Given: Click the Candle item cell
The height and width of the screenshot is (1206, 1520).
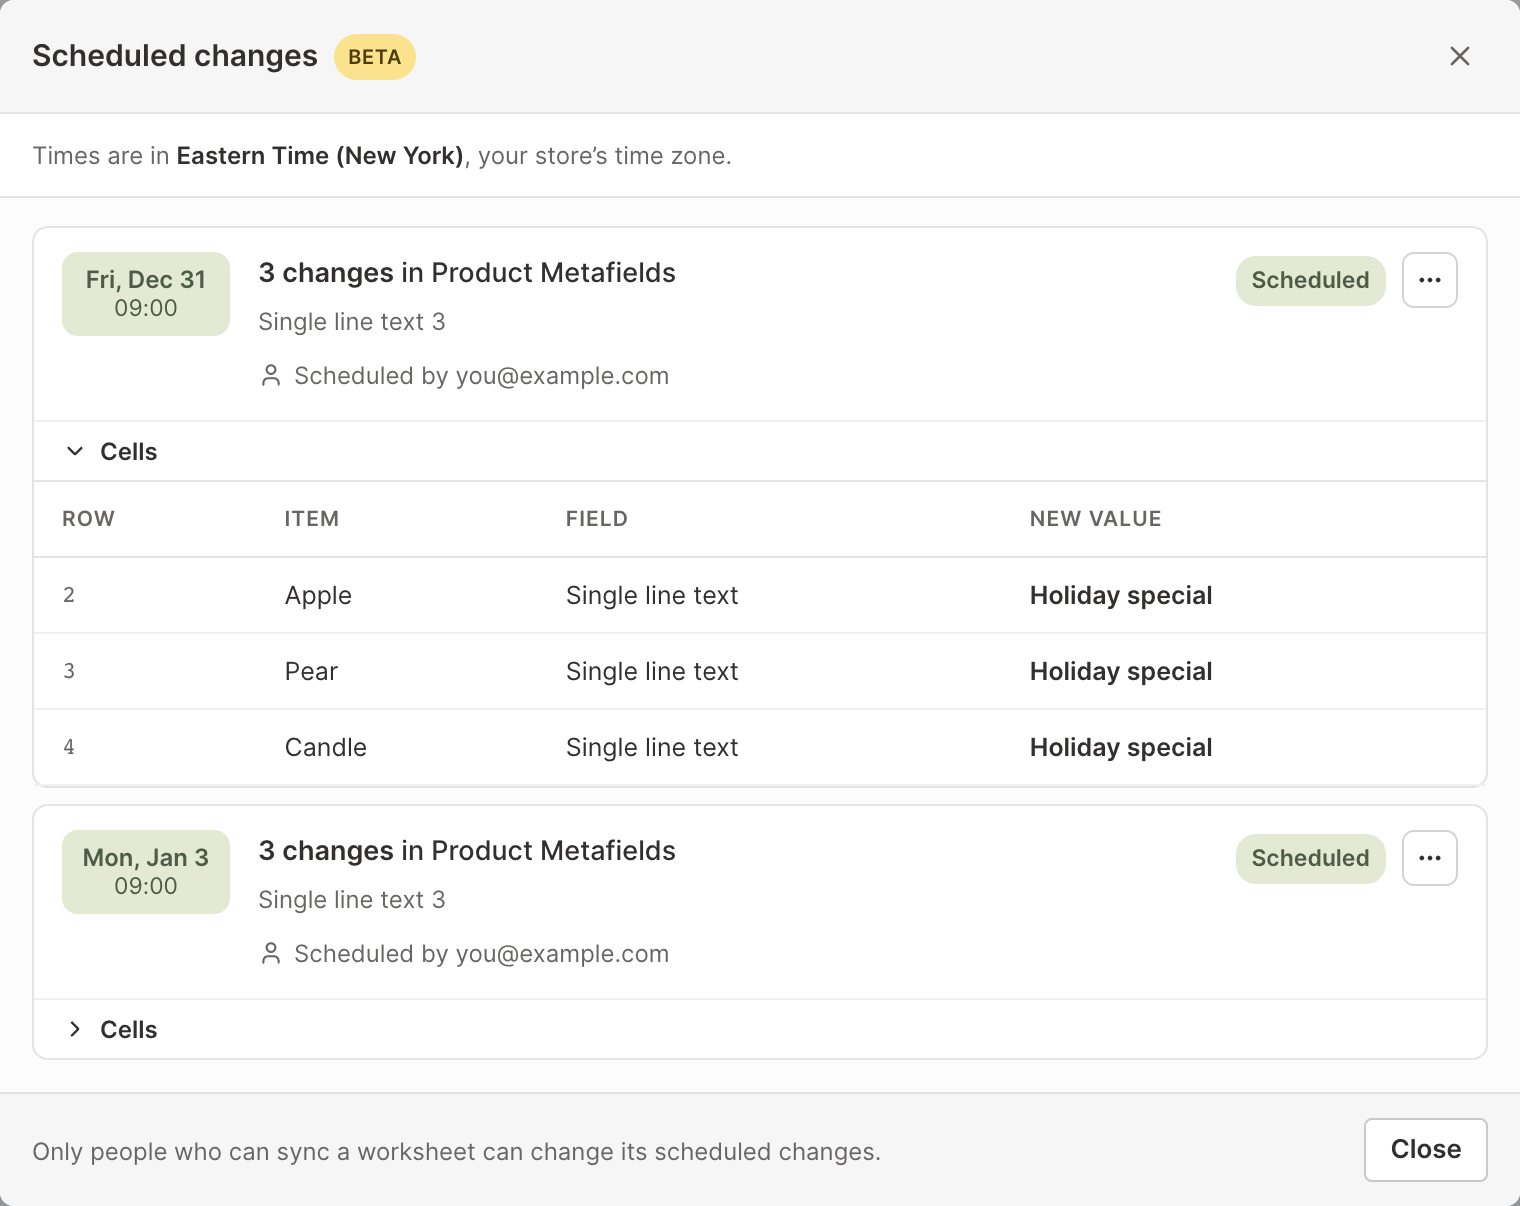Looking at the screenshot, I should point(326,748).
